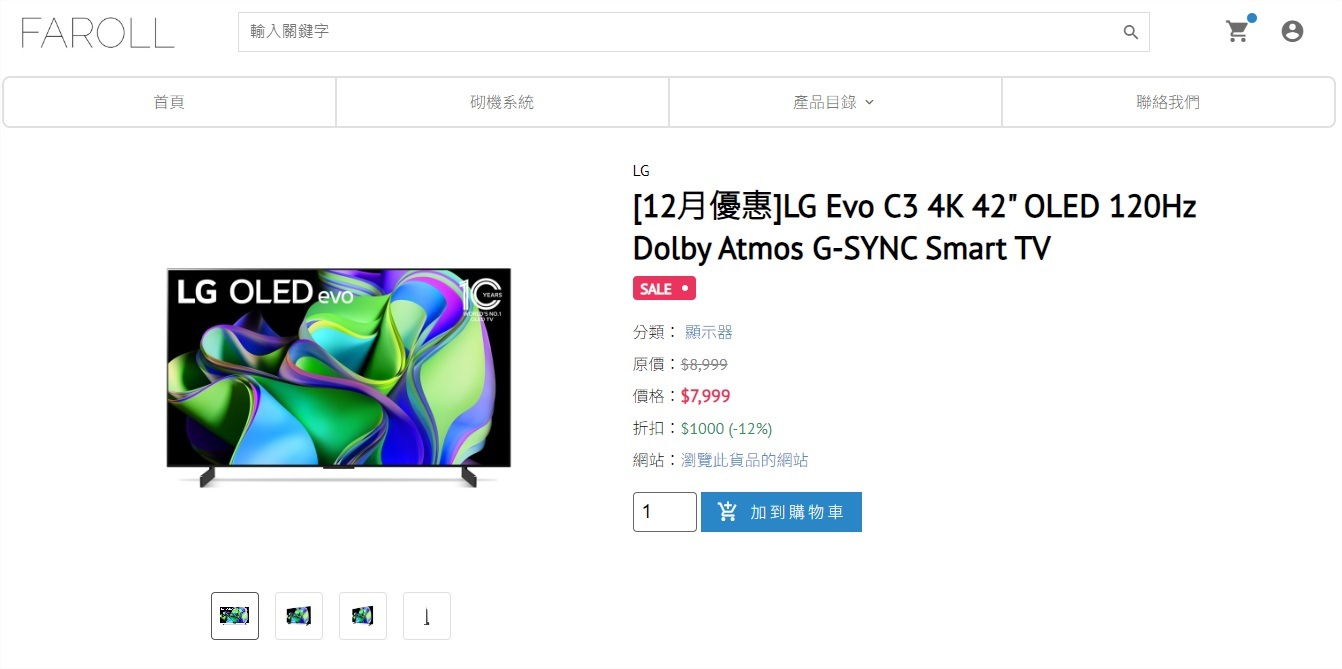This screenshot has width=1342, height=669.
Task: Open the 聯絡我們 menu item
Action: pyautogui.click(x=1168, y=102)
